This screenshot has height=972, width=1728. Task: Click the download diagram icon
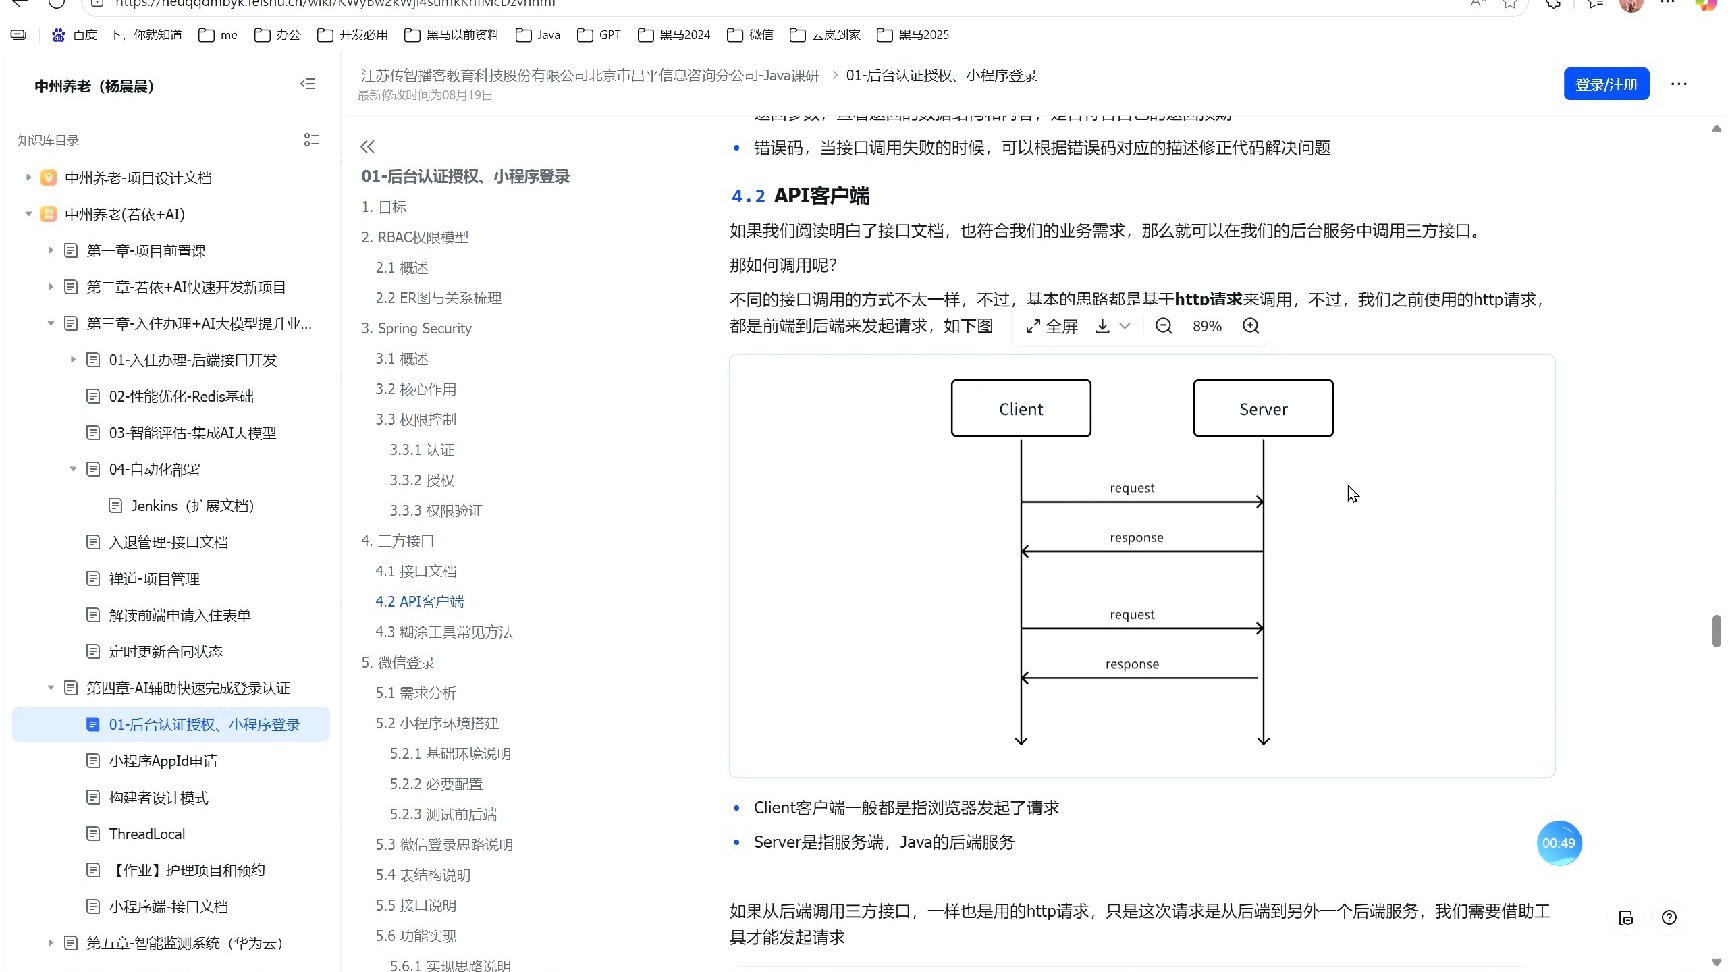[1103, 326]
